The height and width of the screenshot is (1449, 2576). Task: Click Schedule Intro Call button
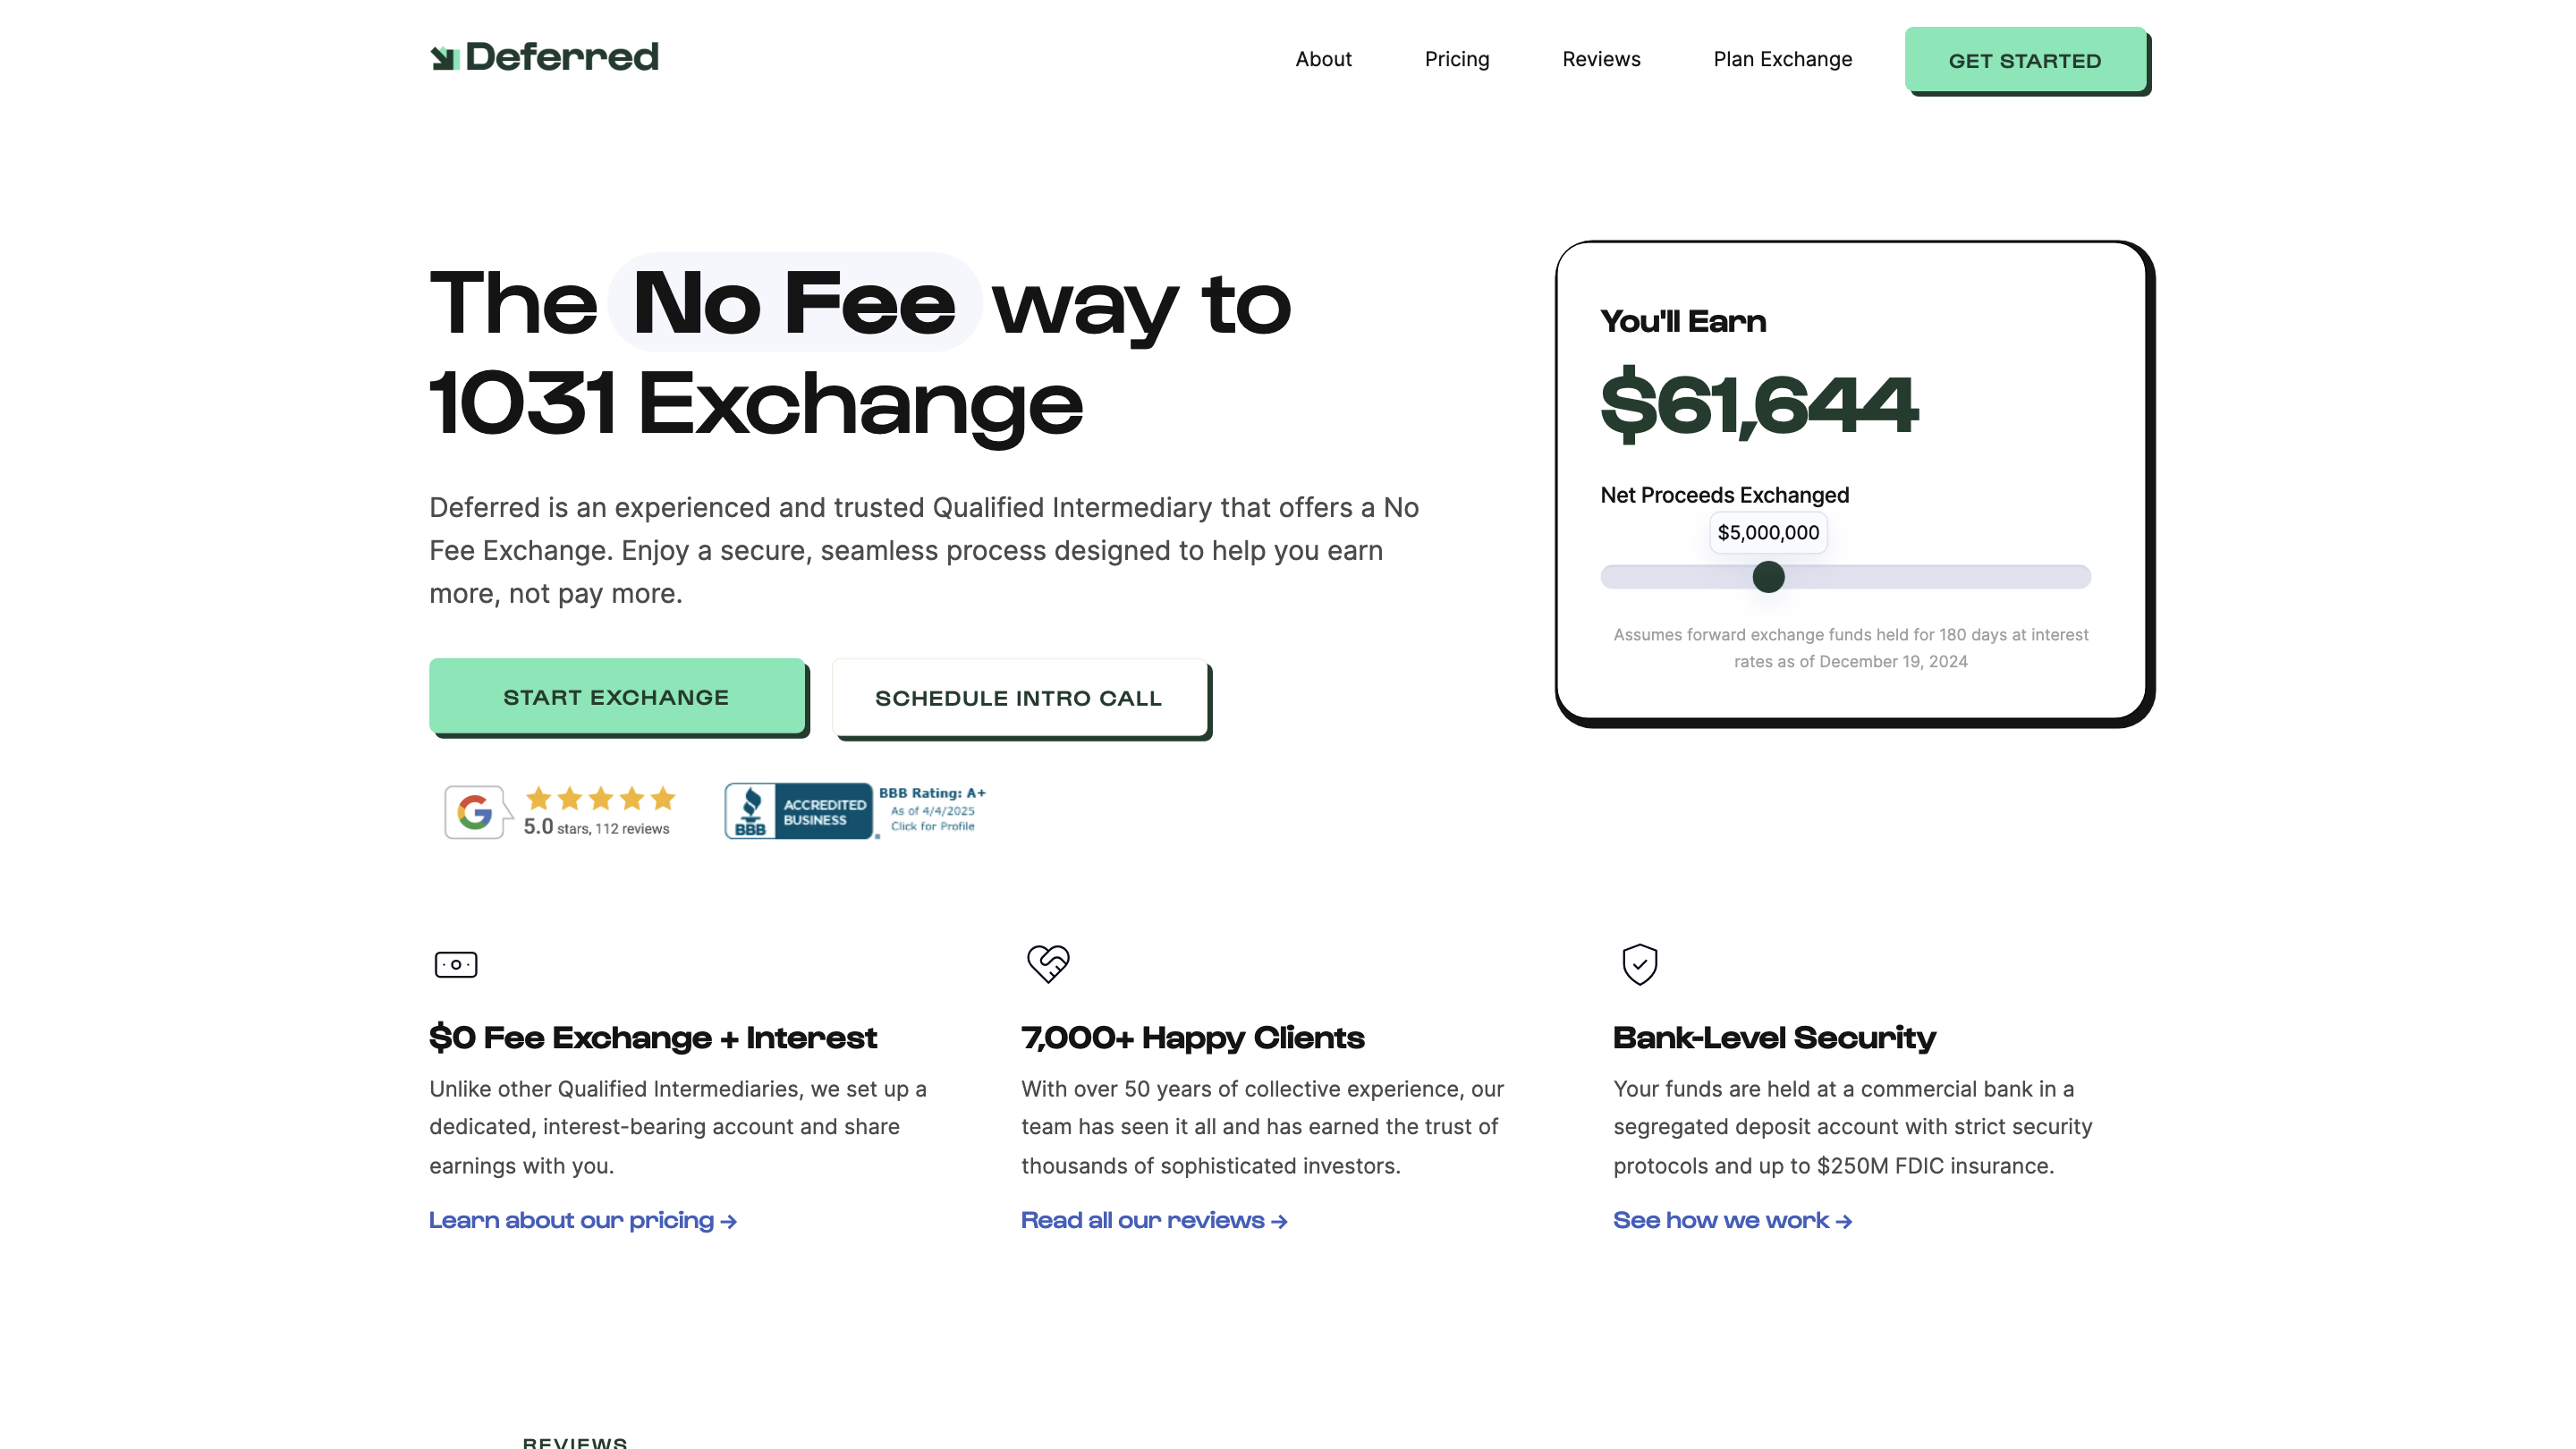coord(1018,698)
